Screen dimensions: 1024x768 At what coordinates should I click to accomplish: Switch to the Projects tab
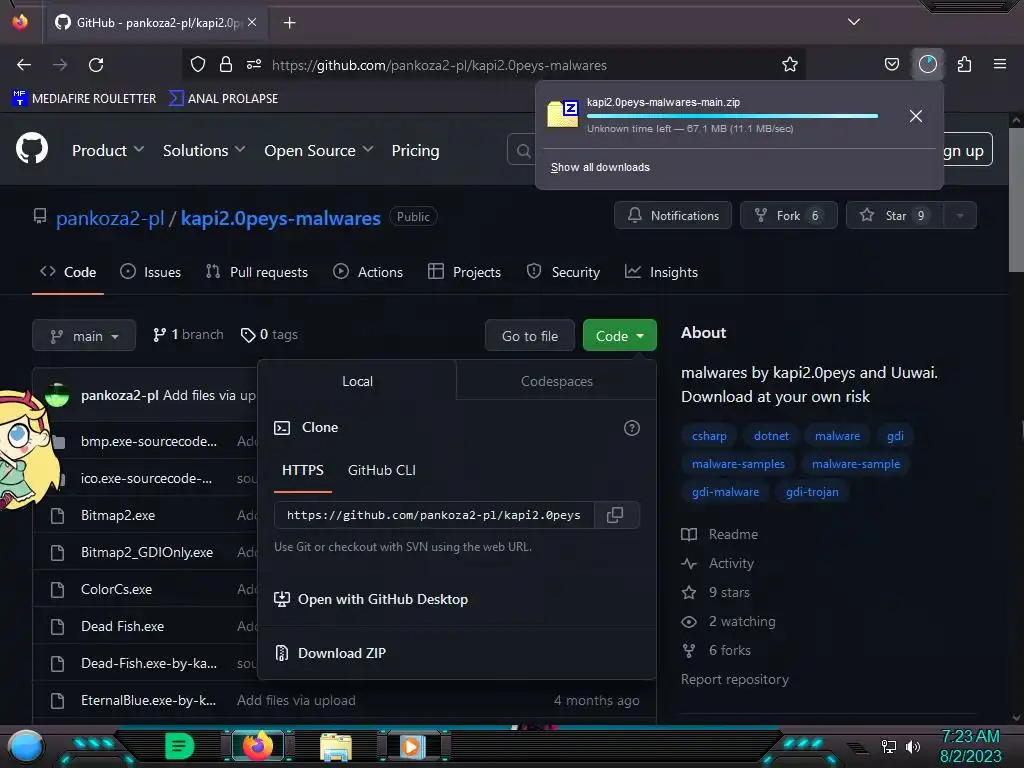[x=464, y=272]
